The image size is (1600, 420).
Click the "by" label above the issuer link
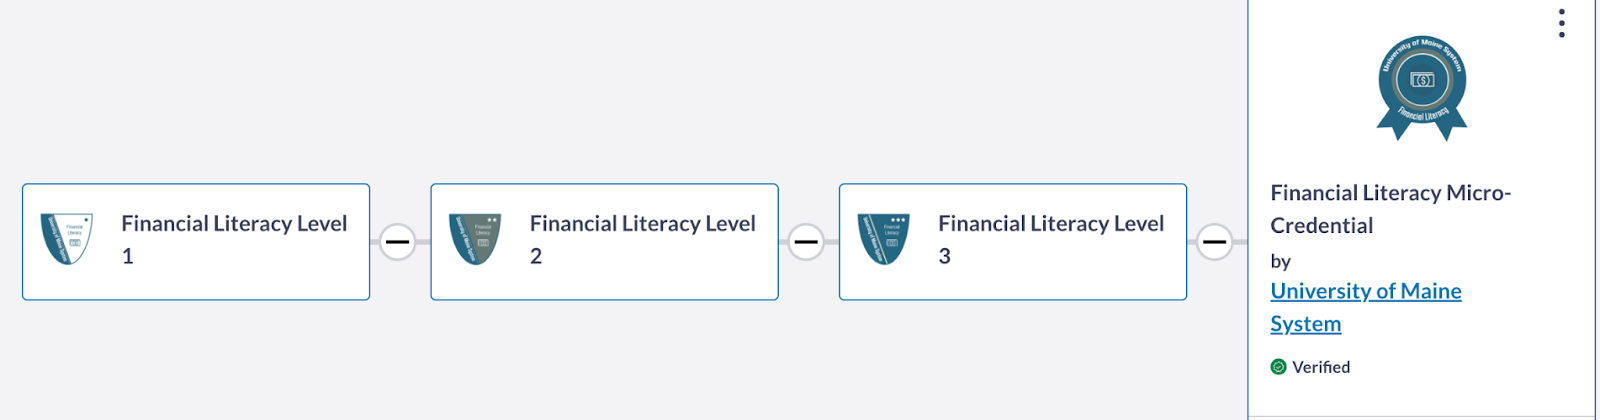pos(1280,261)
